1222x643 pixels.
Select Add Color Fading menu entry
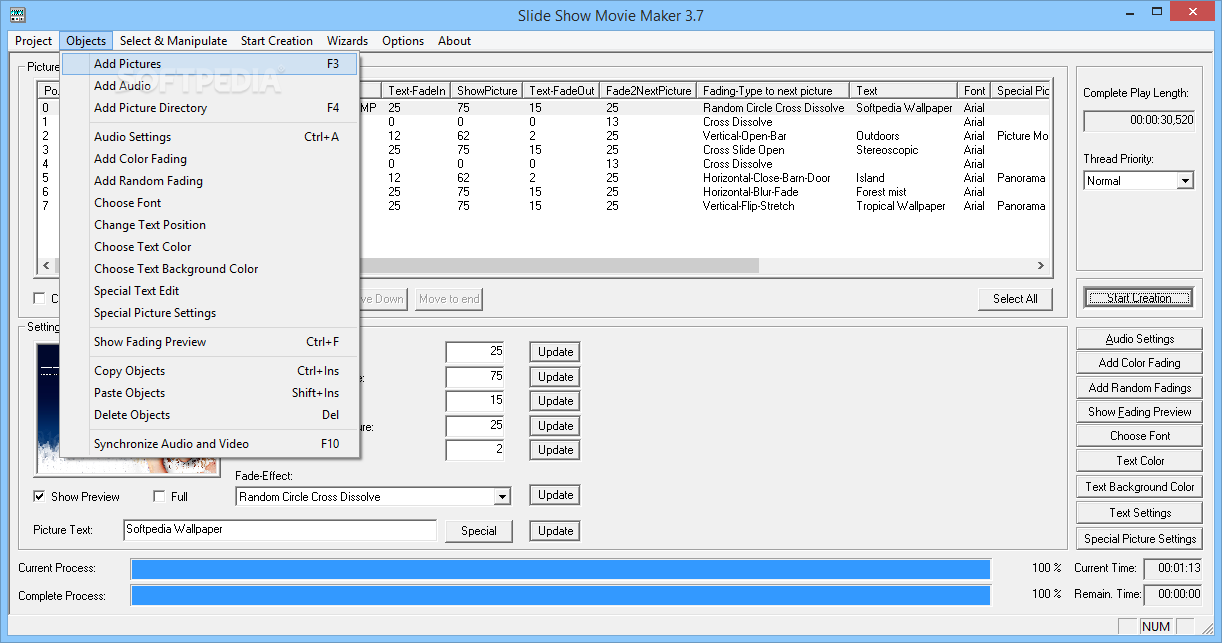[210, 159]
